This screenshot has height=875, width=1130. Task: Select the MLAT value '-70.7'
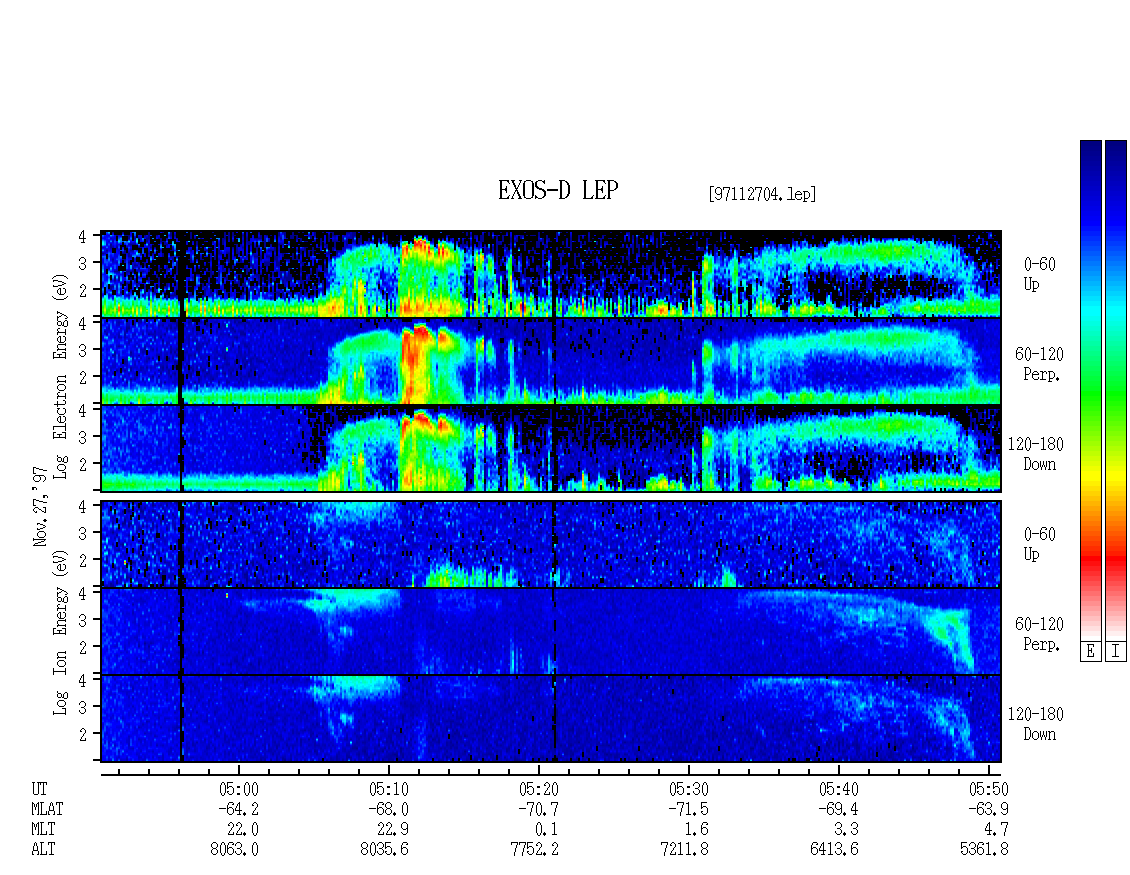pos(538,809)
